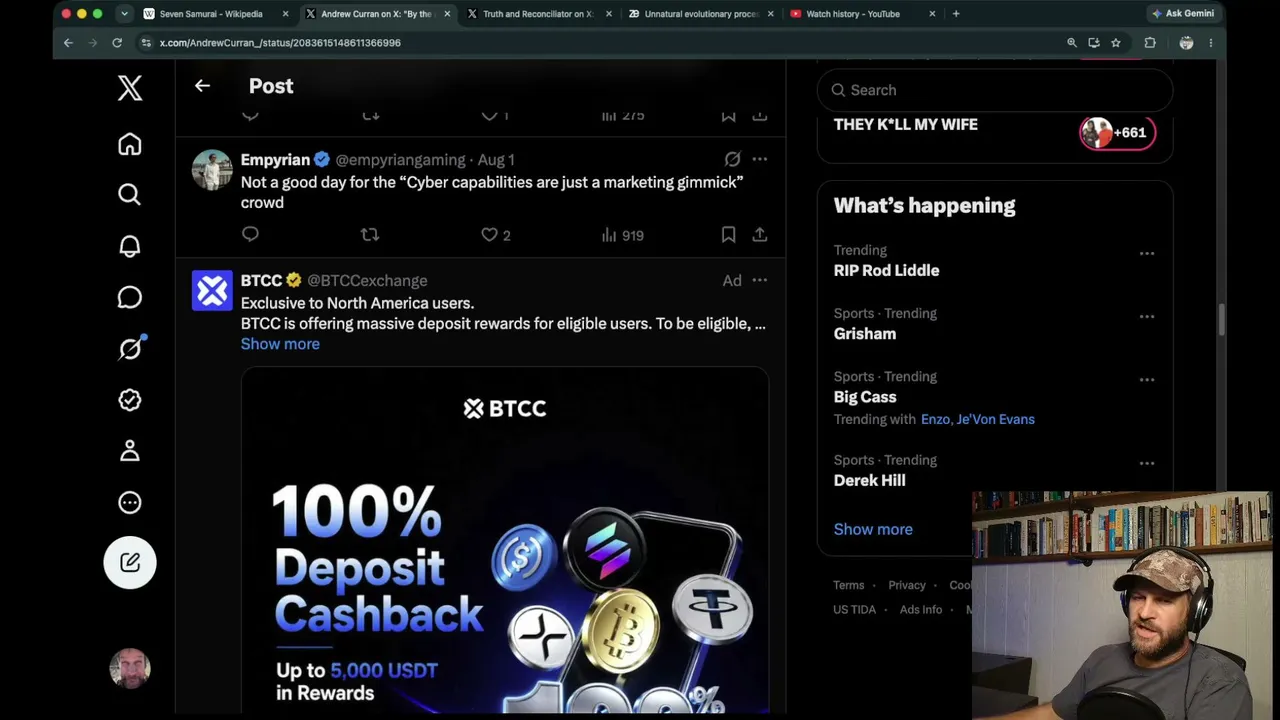
Task: Close the Seven Samurai - Wikipedia tab
Action: [285, 14]
